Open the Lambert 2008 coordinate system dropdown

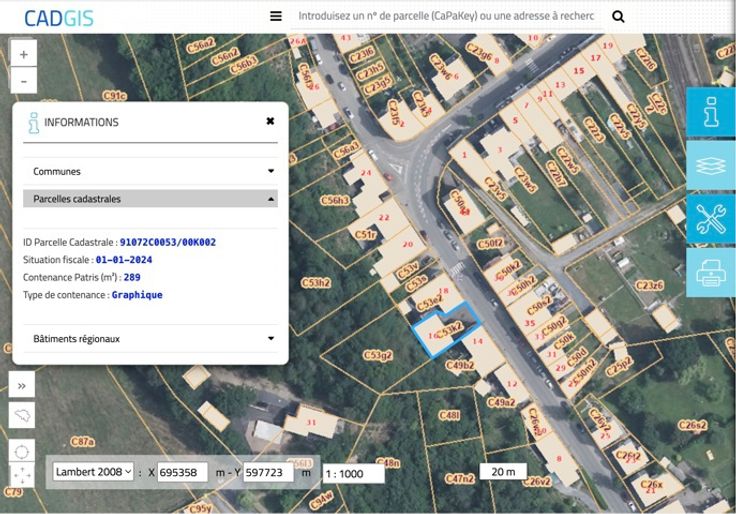click(x=93, y=472)
